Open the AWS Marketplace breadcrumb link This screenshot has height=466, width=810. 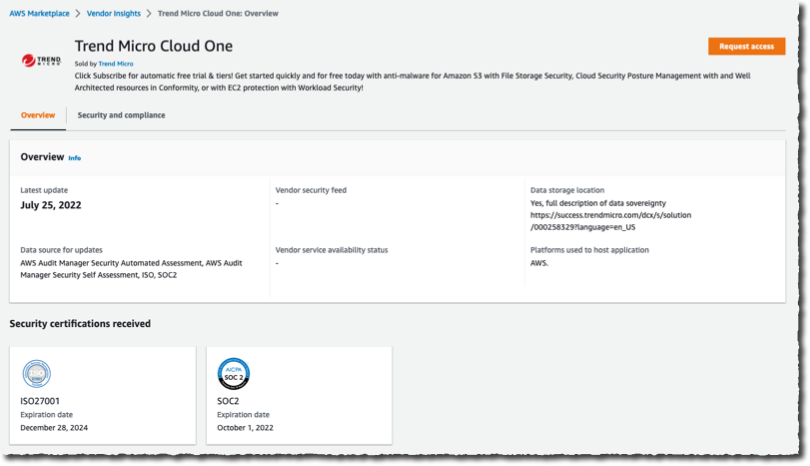[x=39, y=13]
